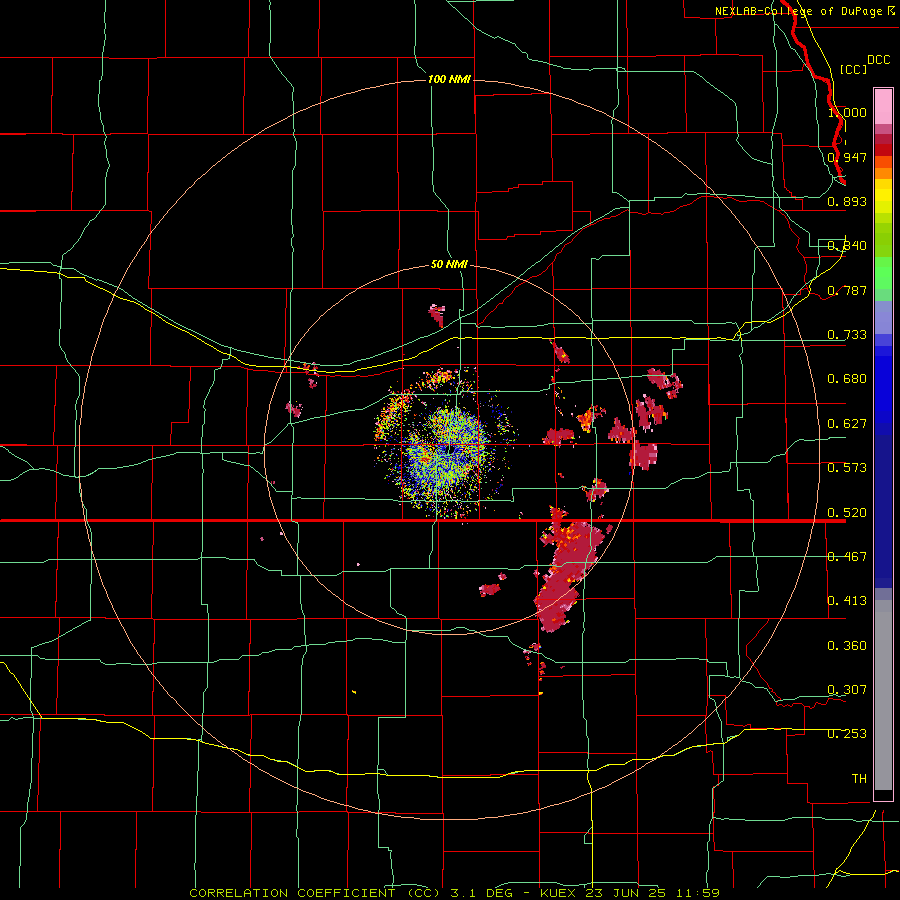The image size is (900, 900).
Task: Click the 50 NMI range ring label
Action: pyautogui.click(x=449, y=264)
